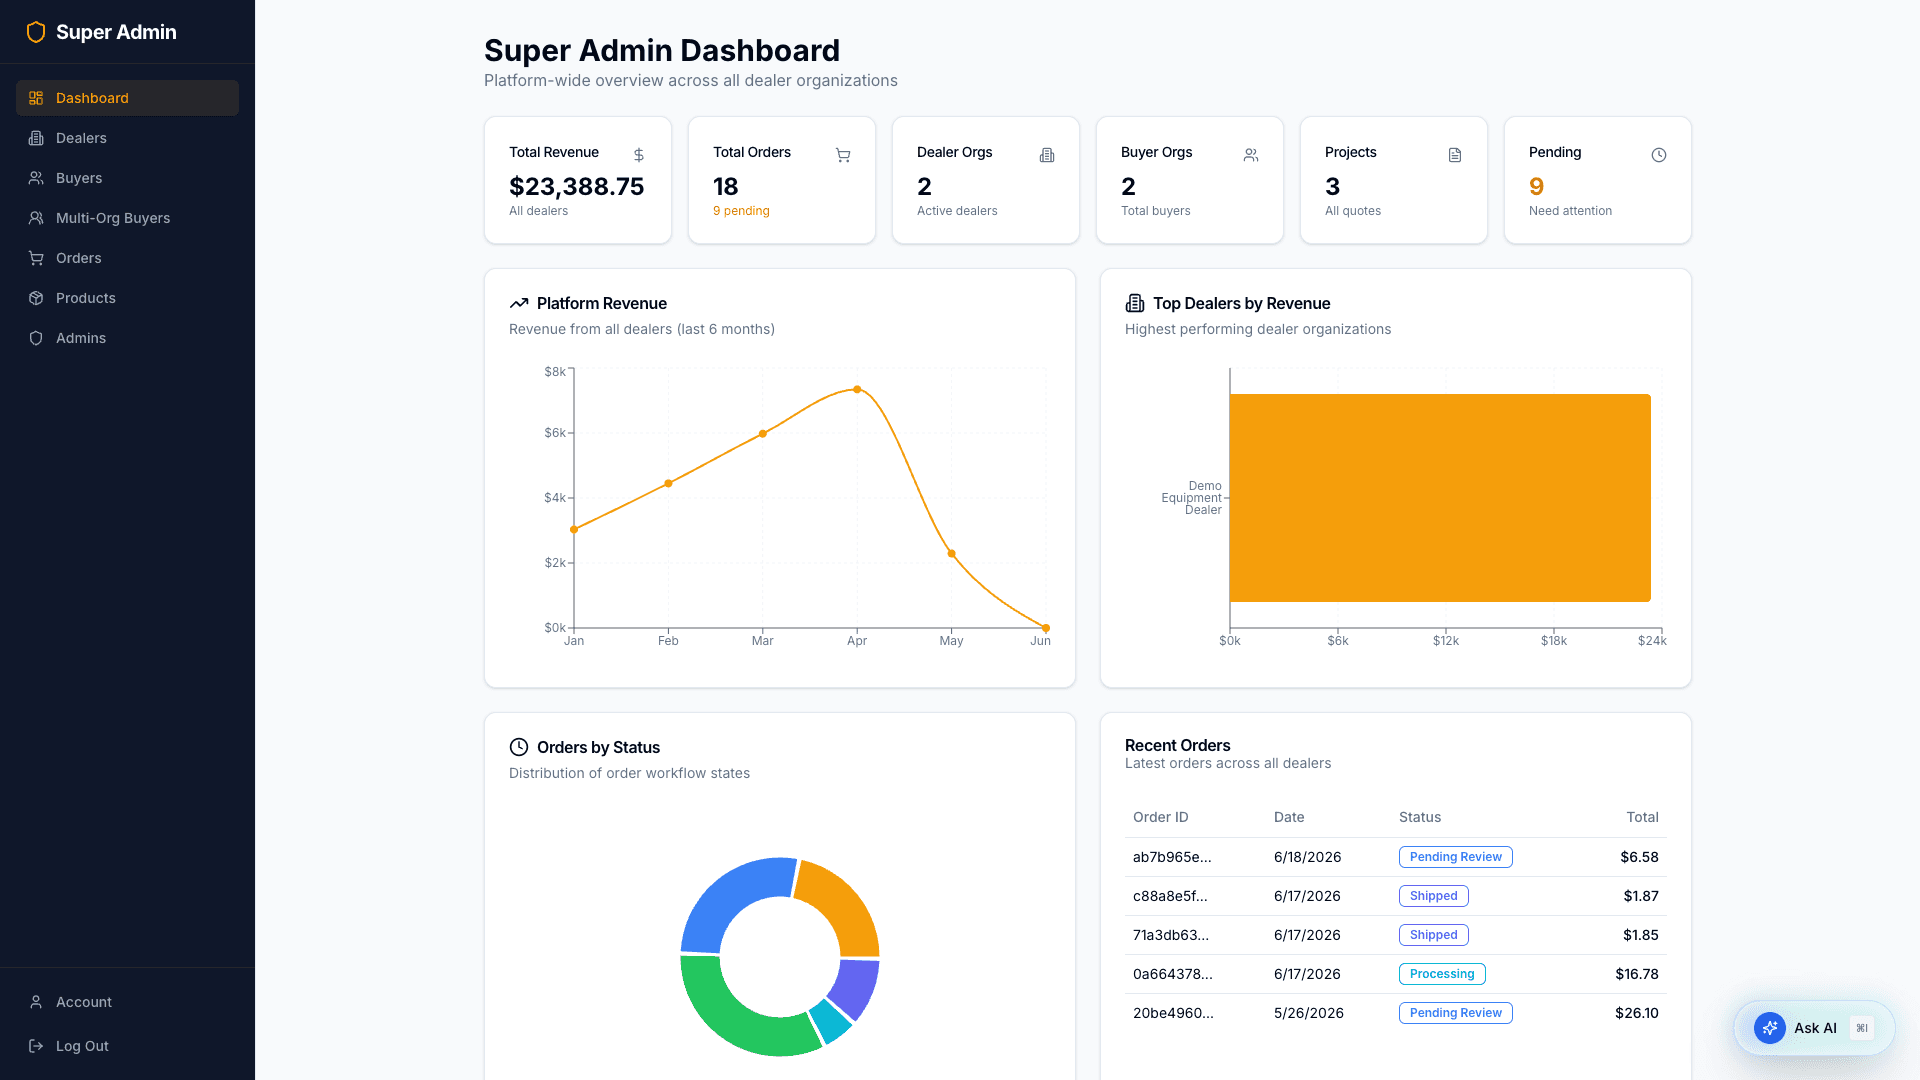The height and width of the screenshot is (1080, 1920).
Task: Open the Buyers section
Action: [127, 178]
